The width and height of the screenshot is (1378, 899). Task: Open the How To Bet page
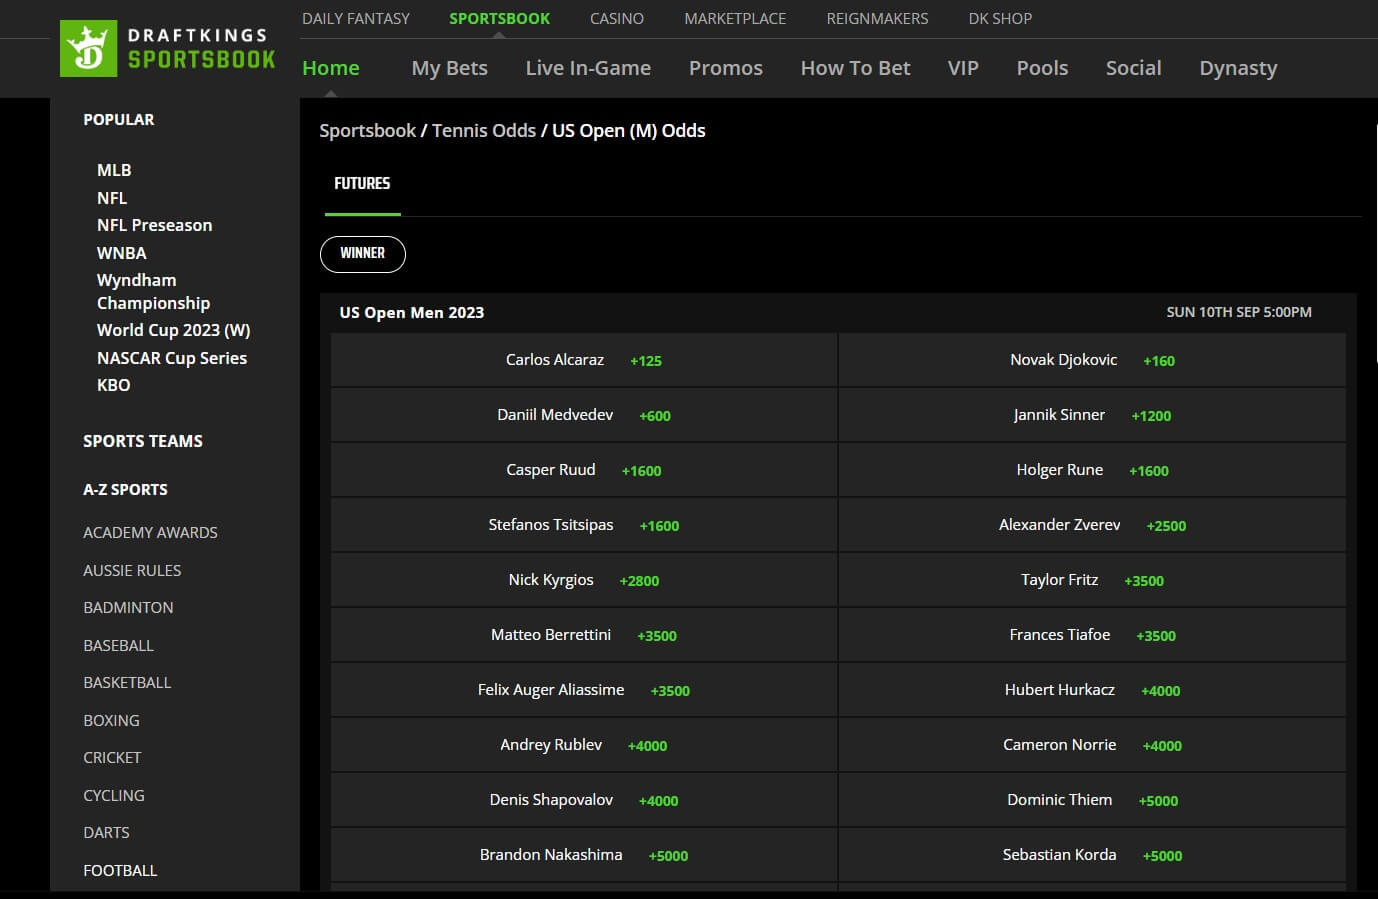pyautogui.click(x=855, y=68)
